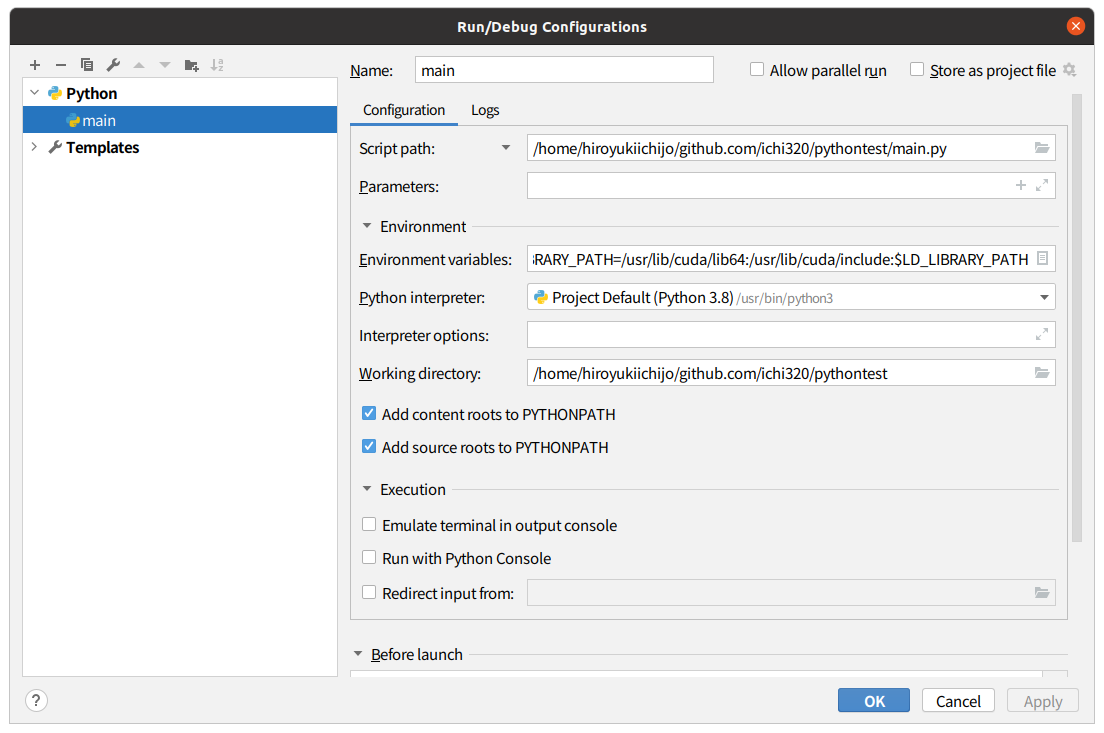Select the Configuration tab
The width and height of the screenshot is (1104, 733).
[404, 110]
